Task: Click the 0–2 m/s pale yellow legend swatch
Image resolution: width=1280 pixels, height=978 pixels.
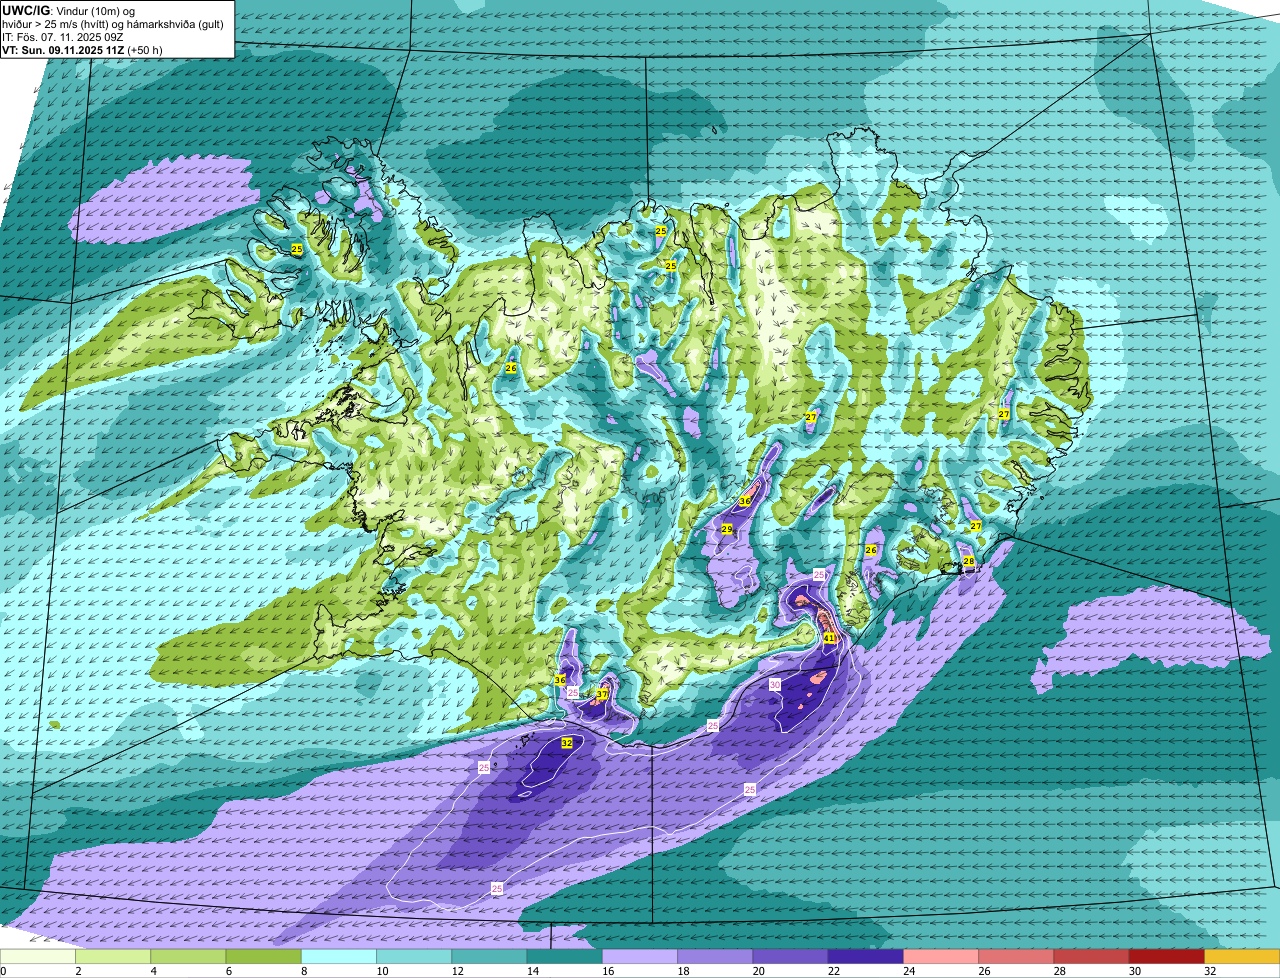Action: (x=38, y=957)
